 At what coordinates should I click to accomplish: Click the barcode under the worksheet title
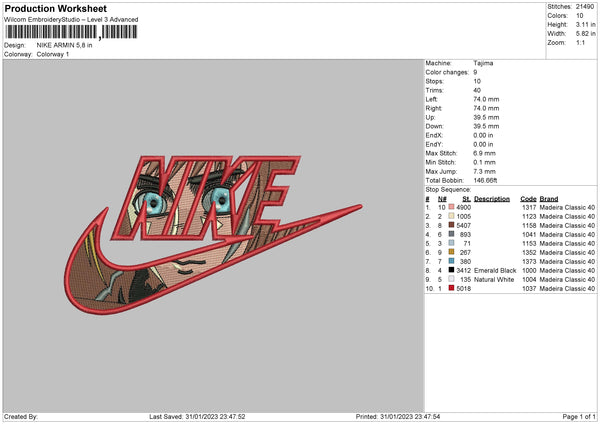pos(71,32)
